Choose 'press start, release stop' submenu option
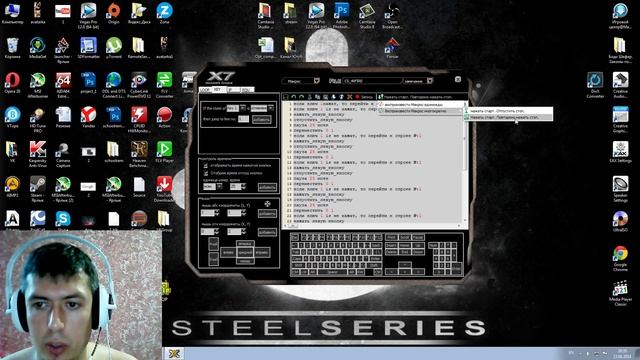This screenshot has height=360, width=640. pos(508,111)
